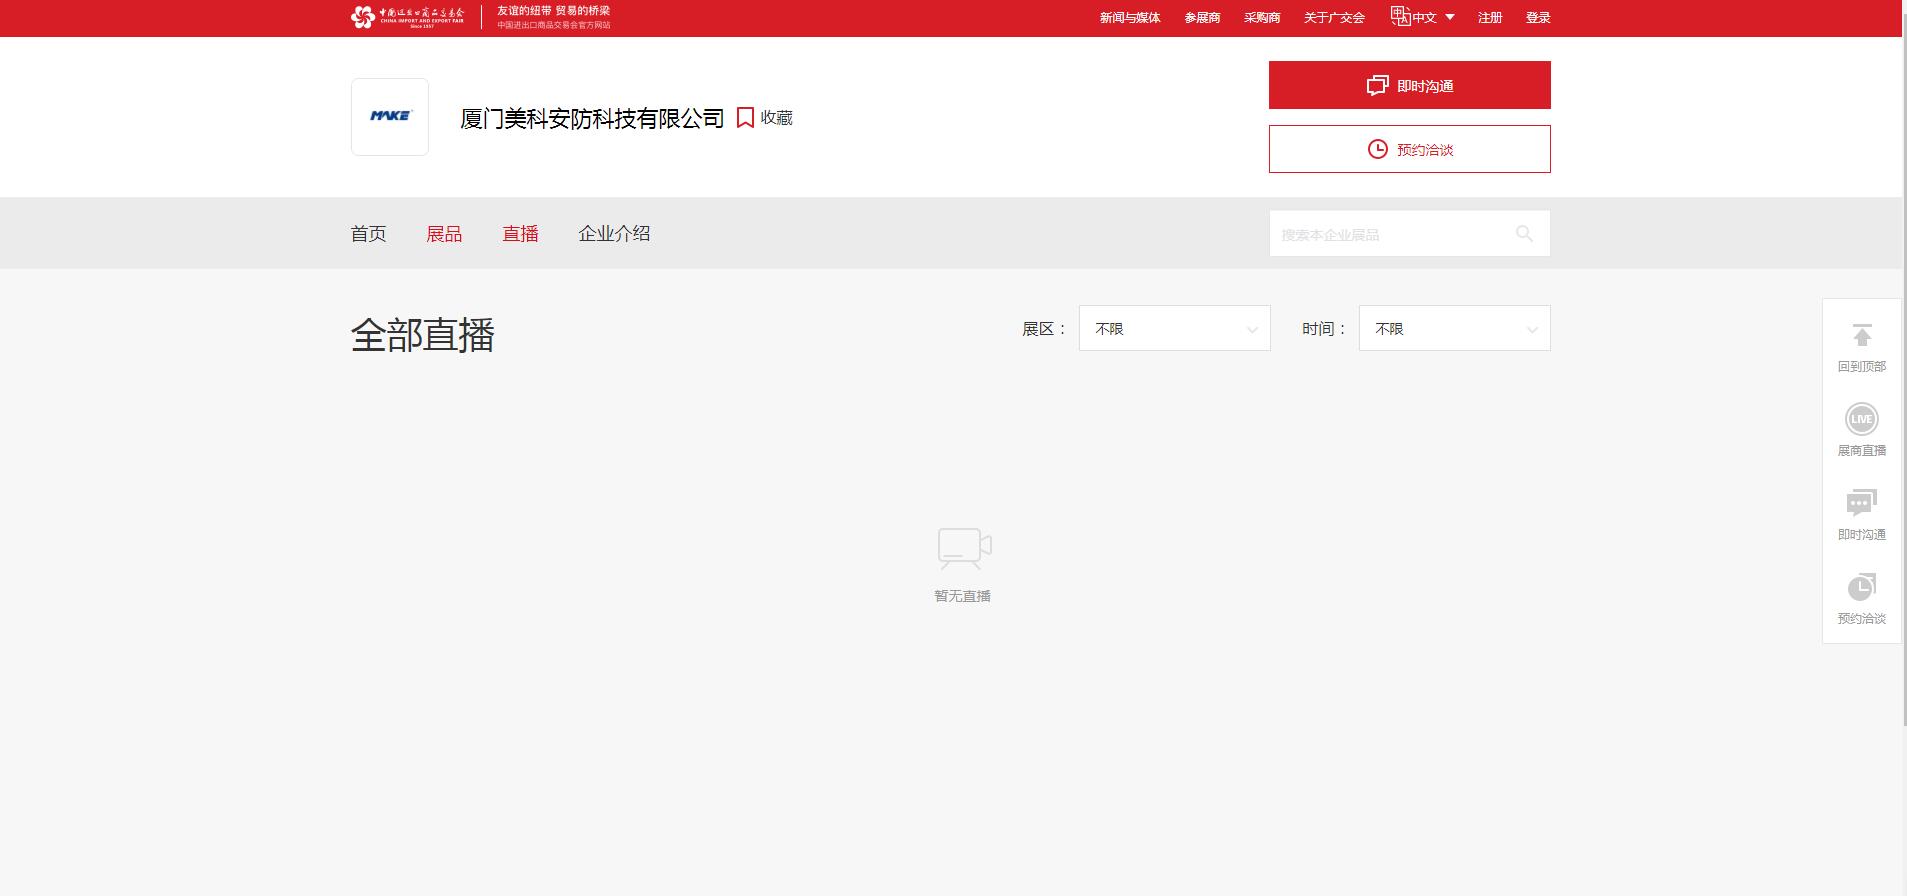Screen dimensions: 1907x896
Task: Open the 登录 link
Action: pos(1538,18)
